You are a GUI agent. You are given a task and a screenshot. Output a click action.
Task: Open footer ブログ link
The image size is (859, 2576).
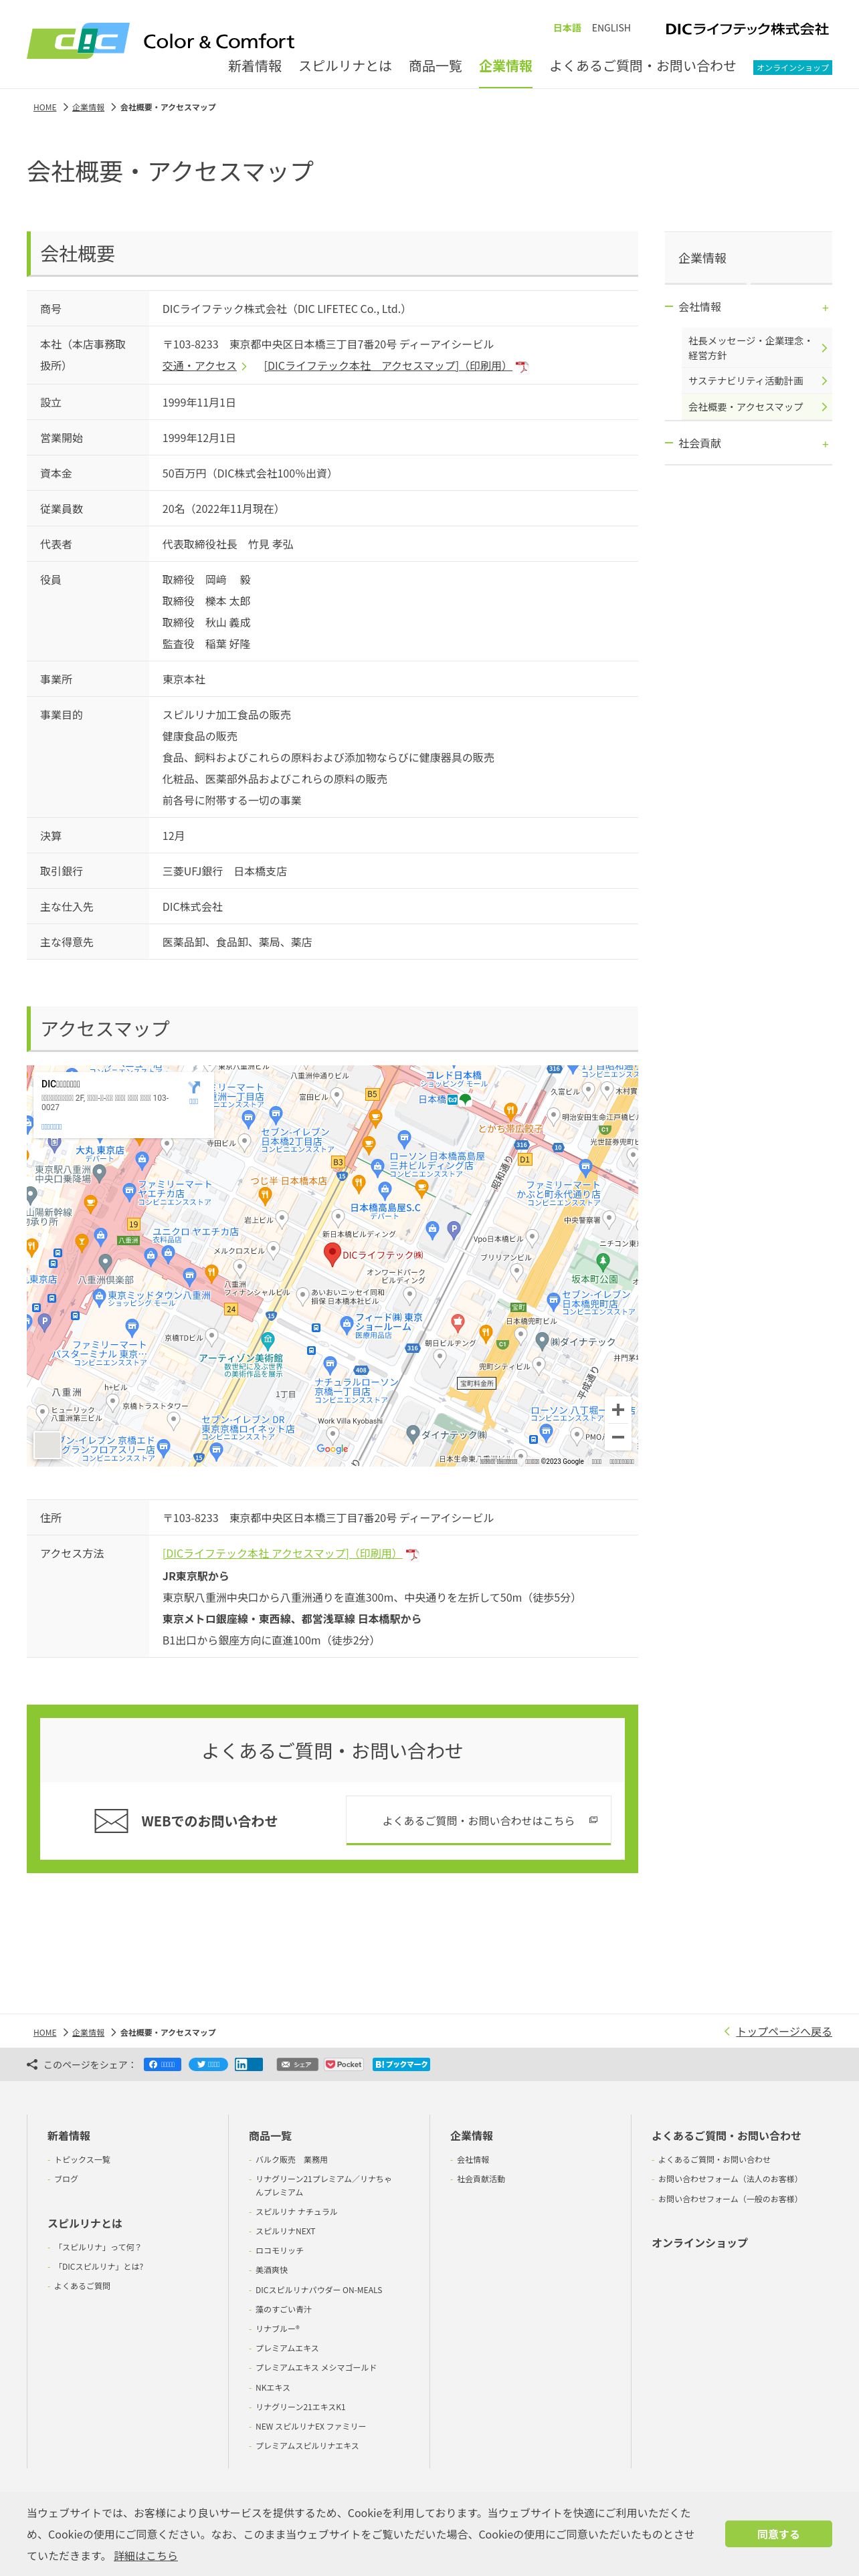pos(66,2178)
